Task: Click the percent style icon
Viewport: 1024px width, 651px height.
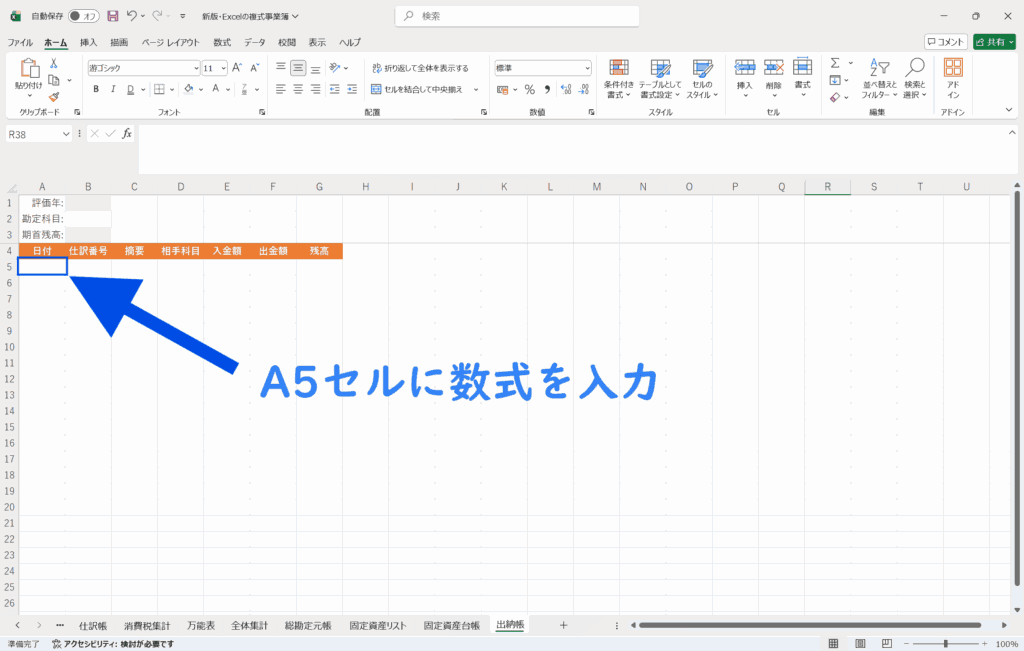Action: 529,89
